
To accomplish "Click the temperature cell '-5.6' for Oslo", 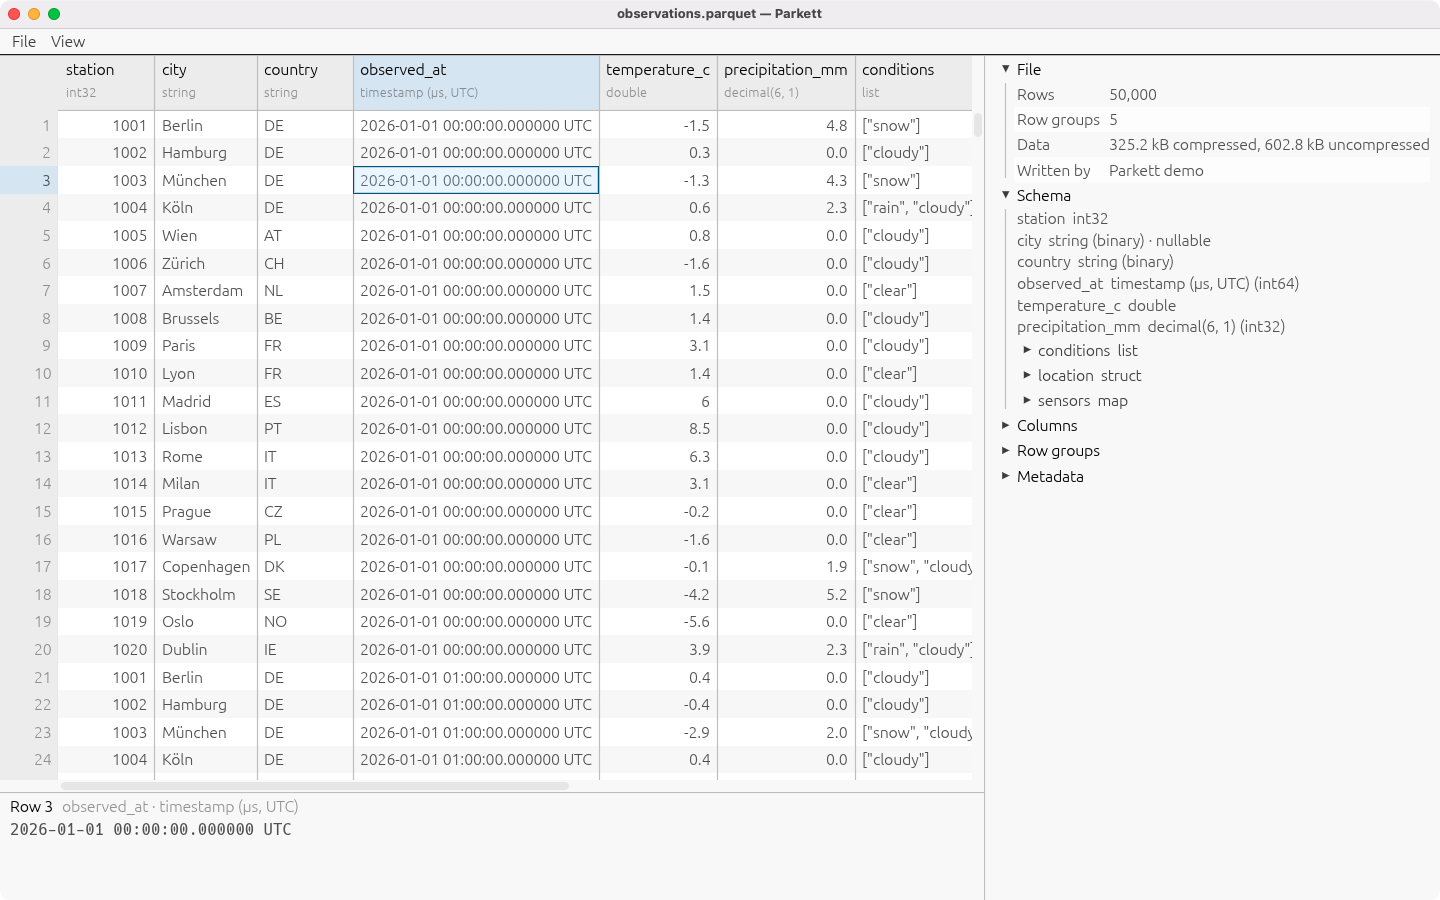I will point(658,621).
